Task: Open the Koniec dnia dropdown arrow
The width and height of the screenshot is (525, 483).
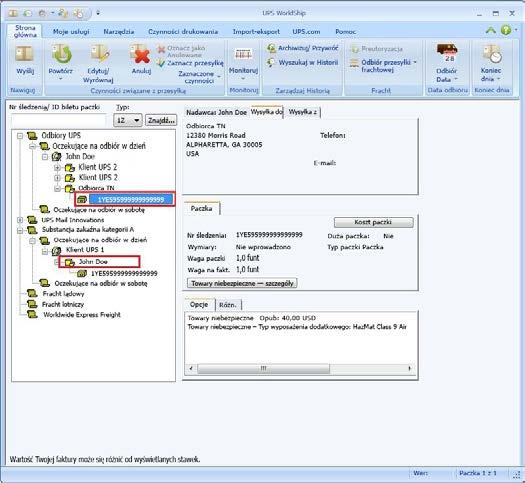Action: [x=499, y=79]
